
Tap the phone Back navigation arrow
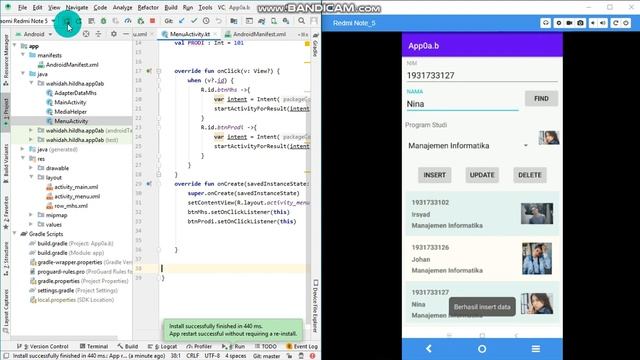[429, 349]
